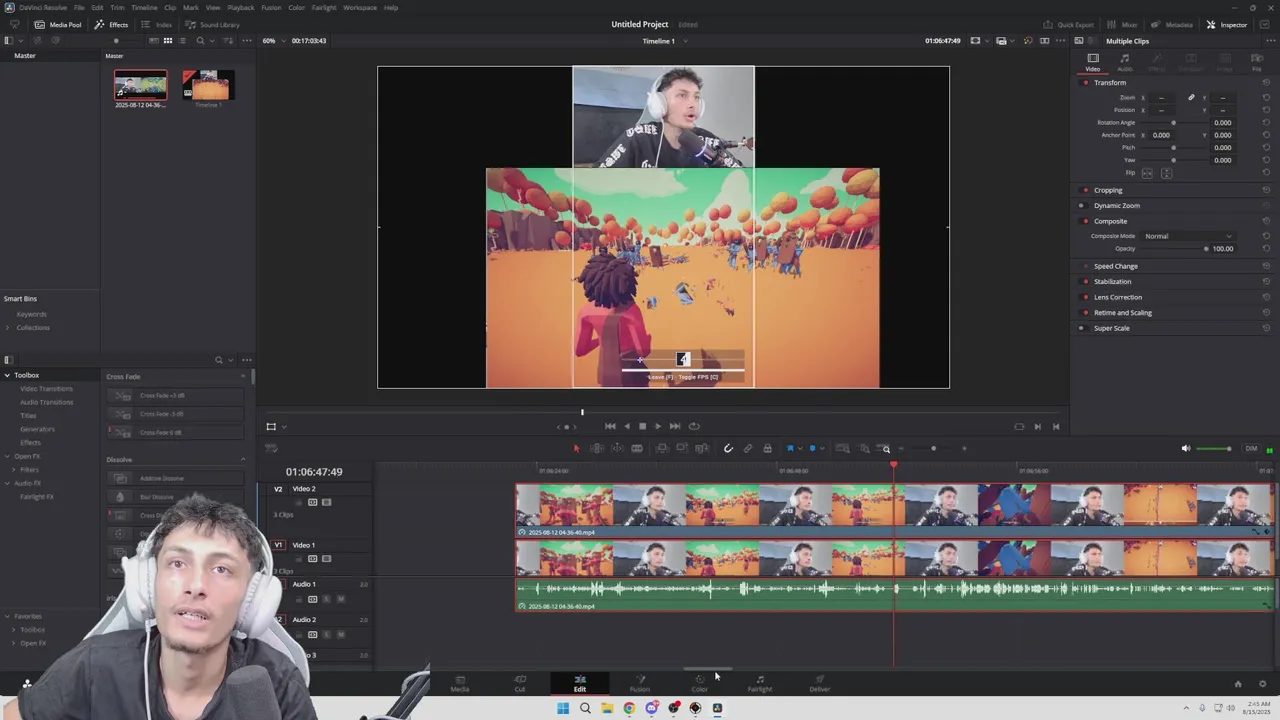
Task: Click the Flip horizontal icon
Action: point(1147,173)
